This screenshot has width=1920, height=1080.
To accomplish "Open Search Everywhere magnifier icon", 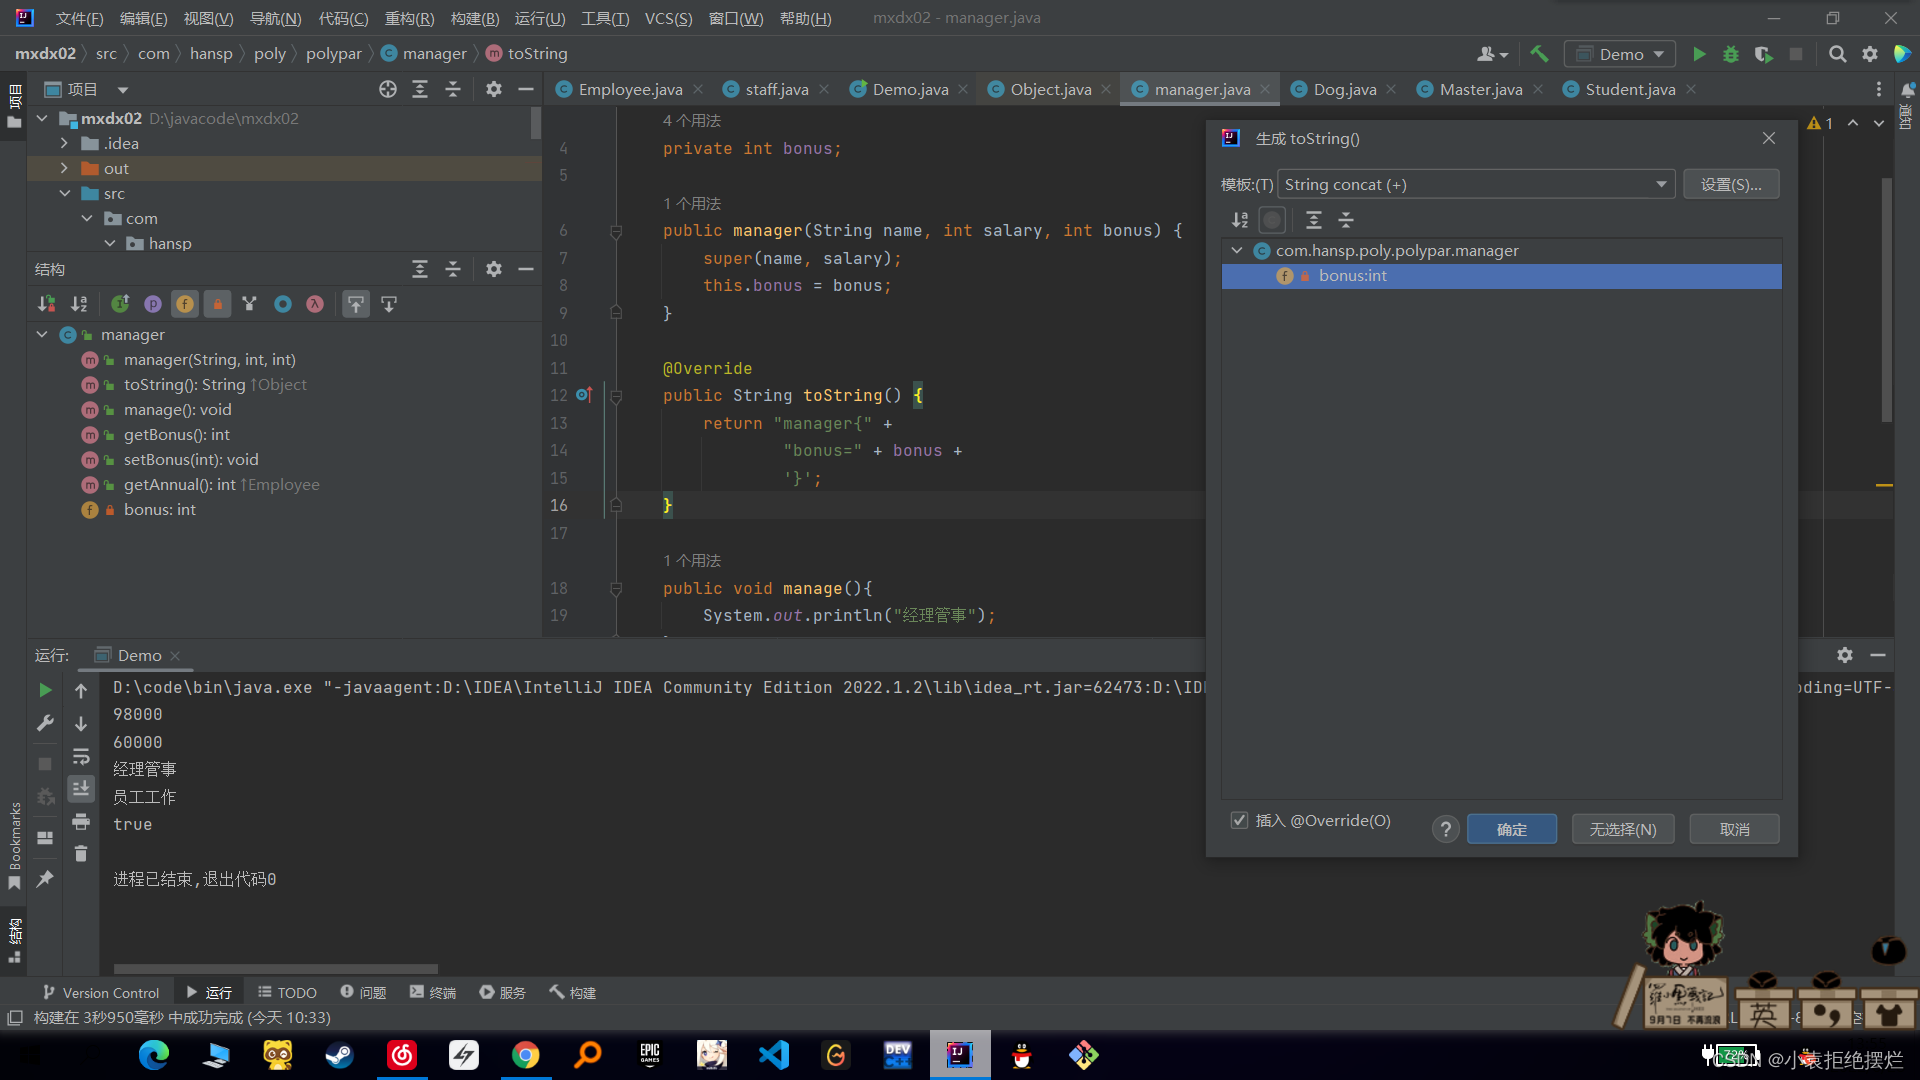I will point(1837,54).
